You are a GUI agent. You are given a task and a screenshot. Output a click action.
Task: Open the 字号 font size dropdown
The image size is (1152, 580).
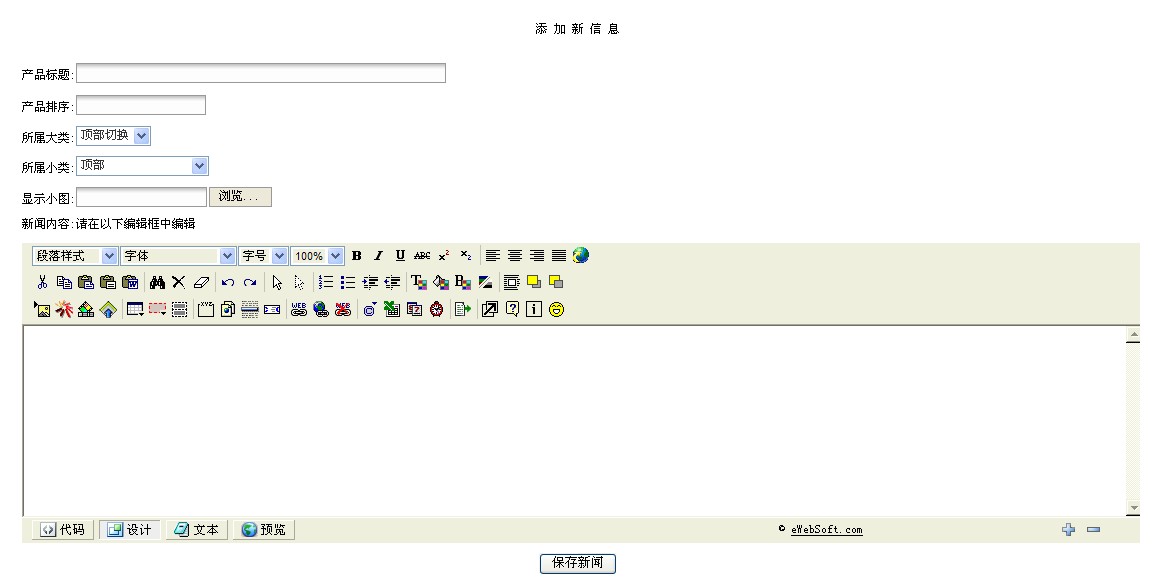(263, 256)
